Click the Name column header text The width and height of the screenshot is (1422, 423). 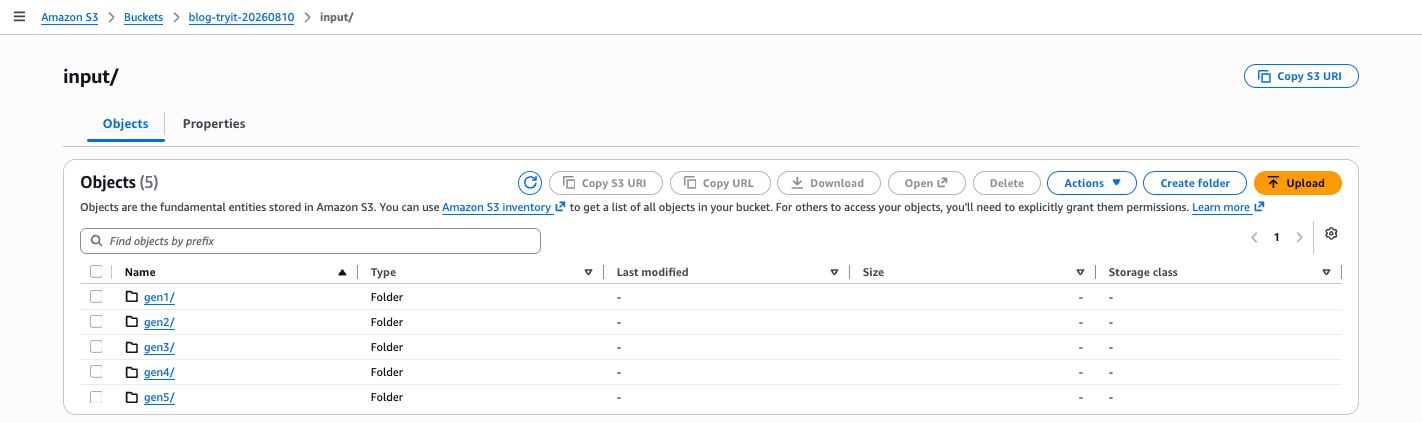coord(140,272)
